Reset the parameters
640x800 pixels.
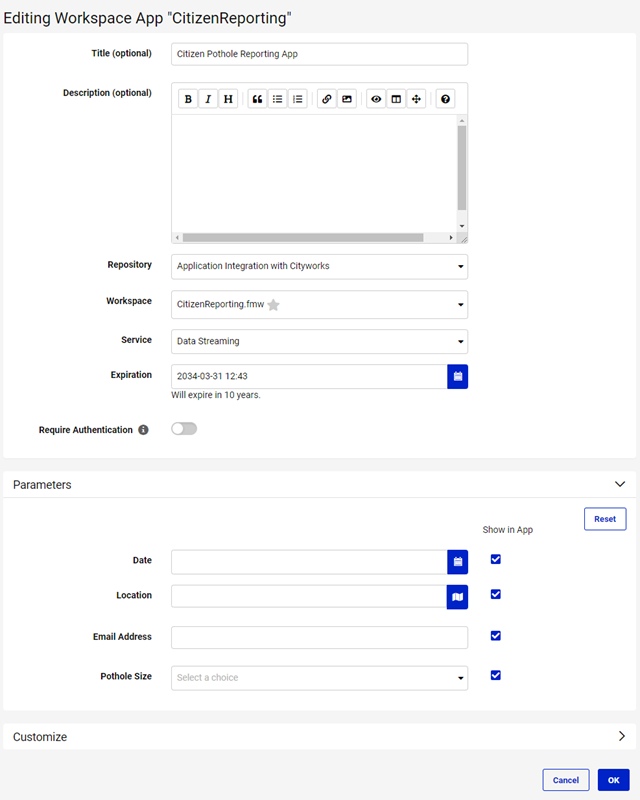click(605, 519)
